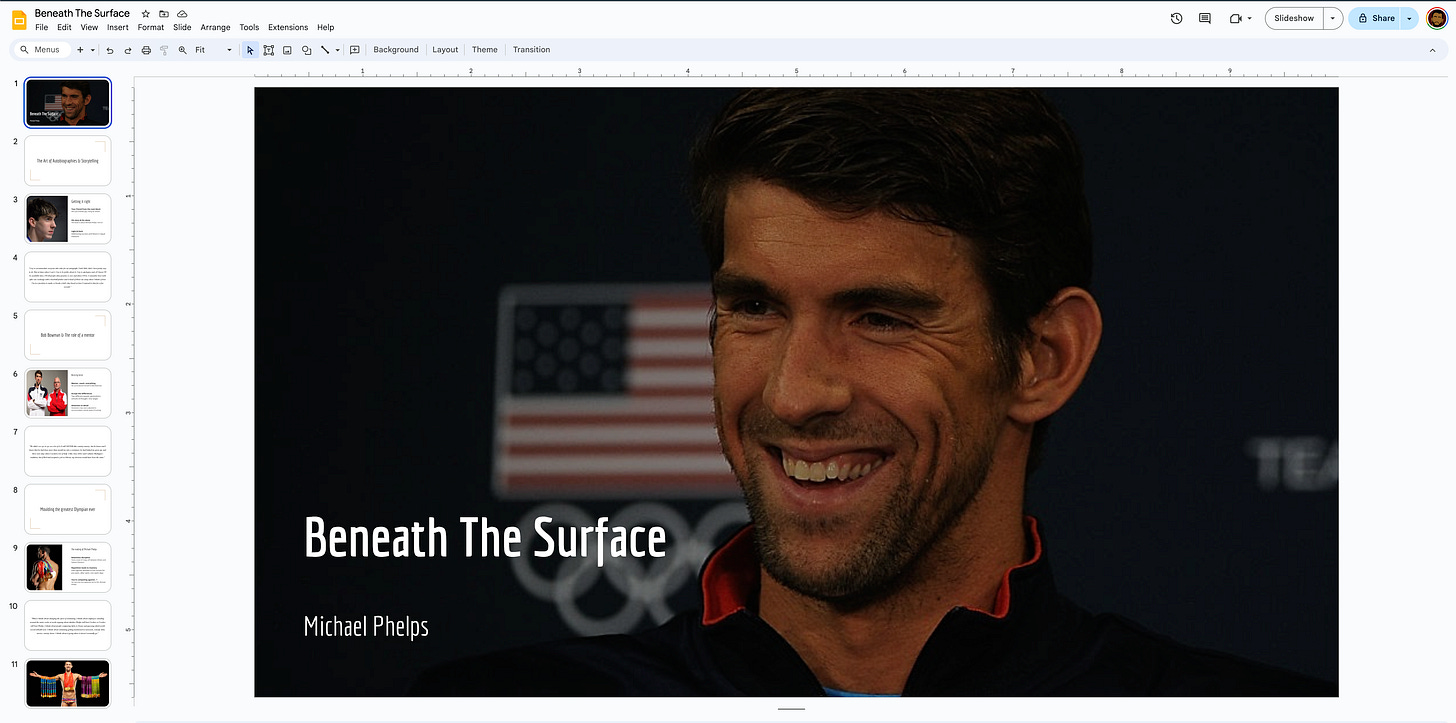Viewport: 1456px width, 723px height.
Task: Open the Extensions menu
Action: point(288,28)
